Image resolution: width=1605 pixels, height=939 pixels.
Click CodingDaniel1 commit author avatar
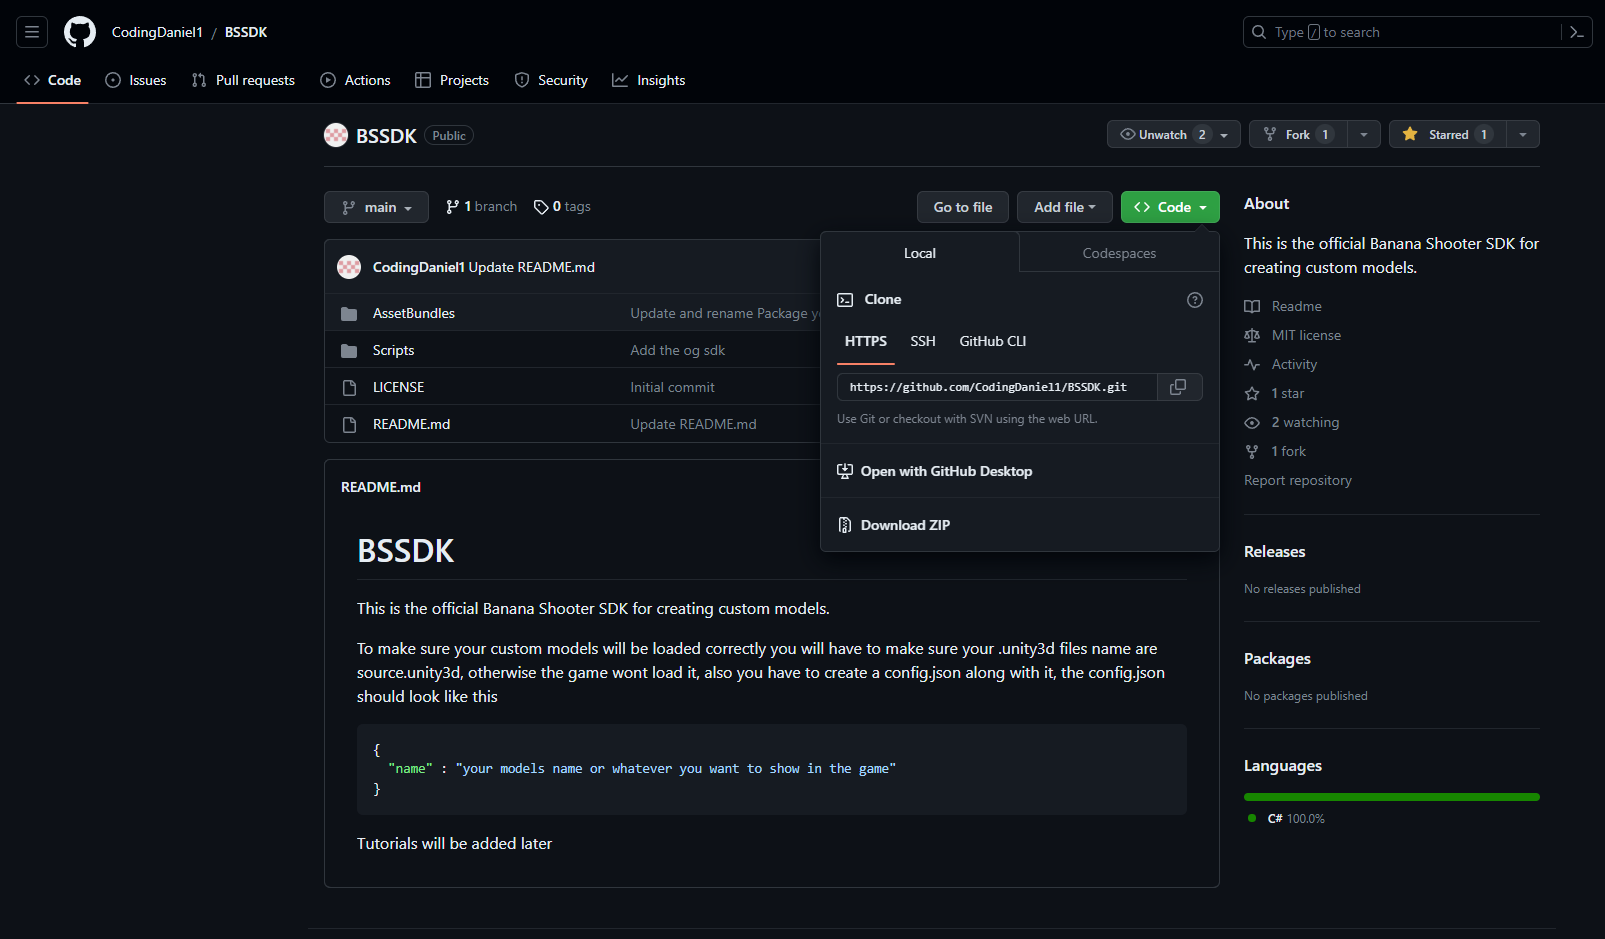[349, 267]
